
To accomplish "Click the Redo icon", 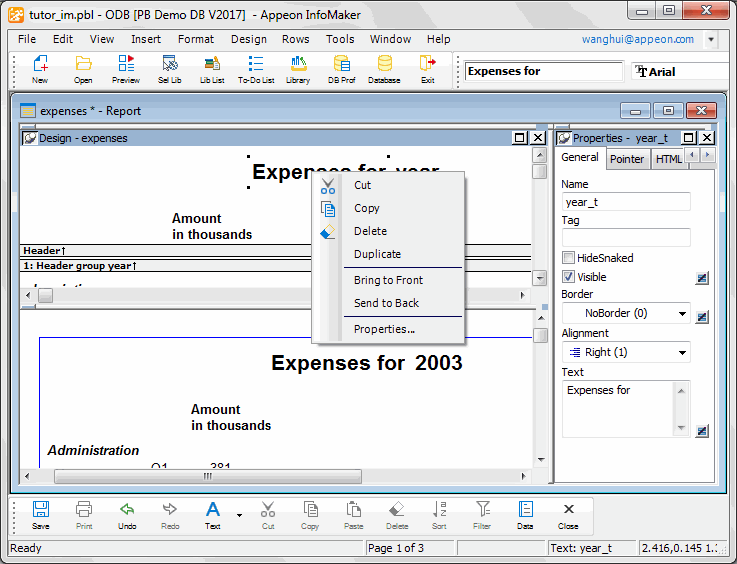I will 170,516.
